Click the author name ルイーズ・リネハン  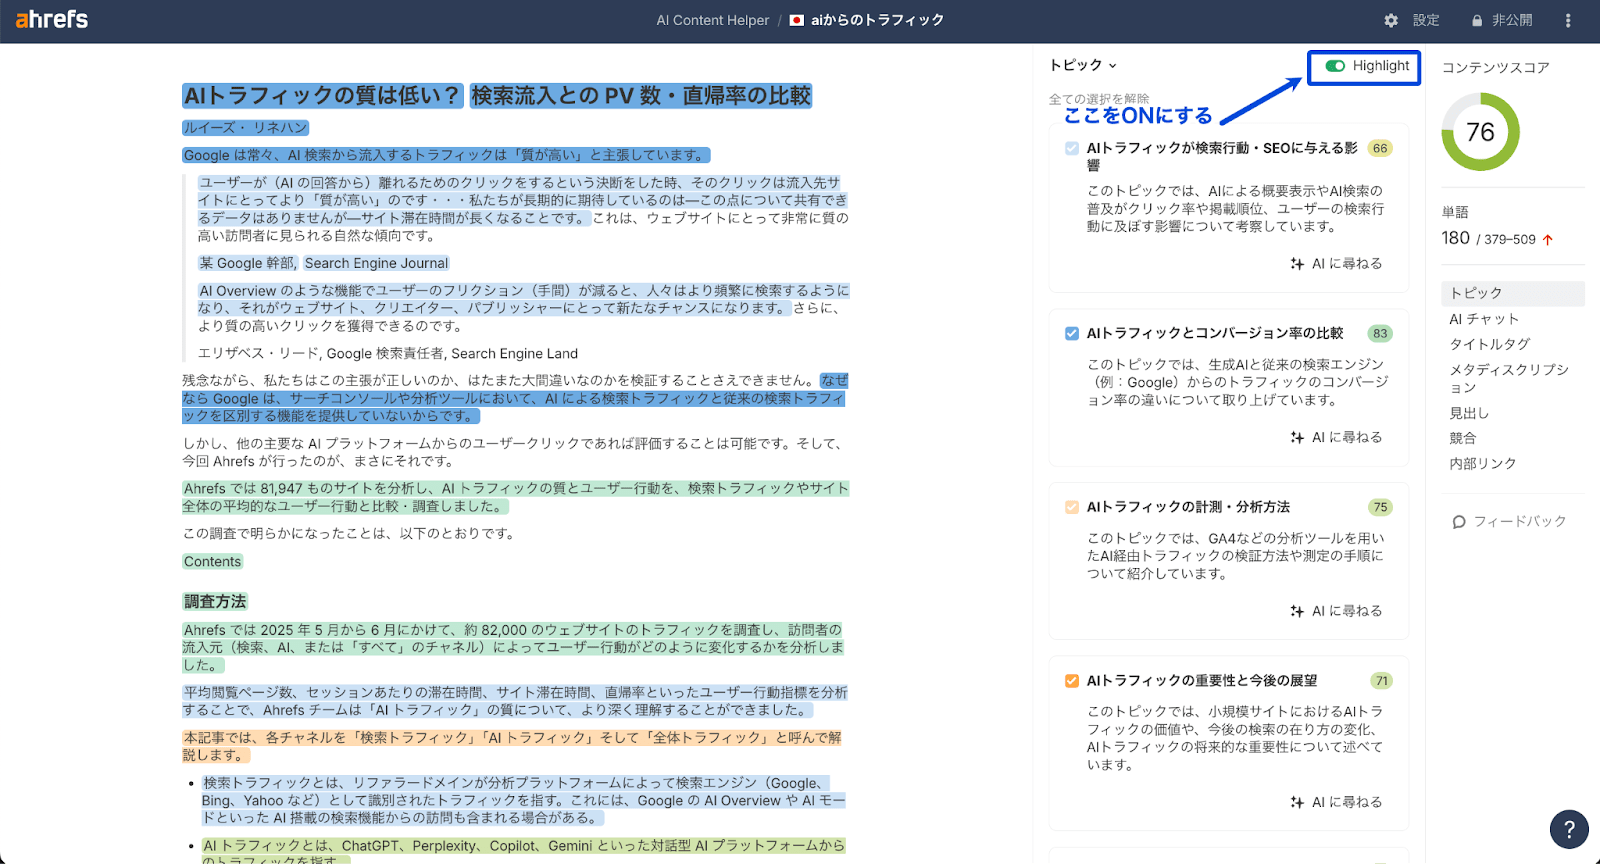[x=245, y=128]
